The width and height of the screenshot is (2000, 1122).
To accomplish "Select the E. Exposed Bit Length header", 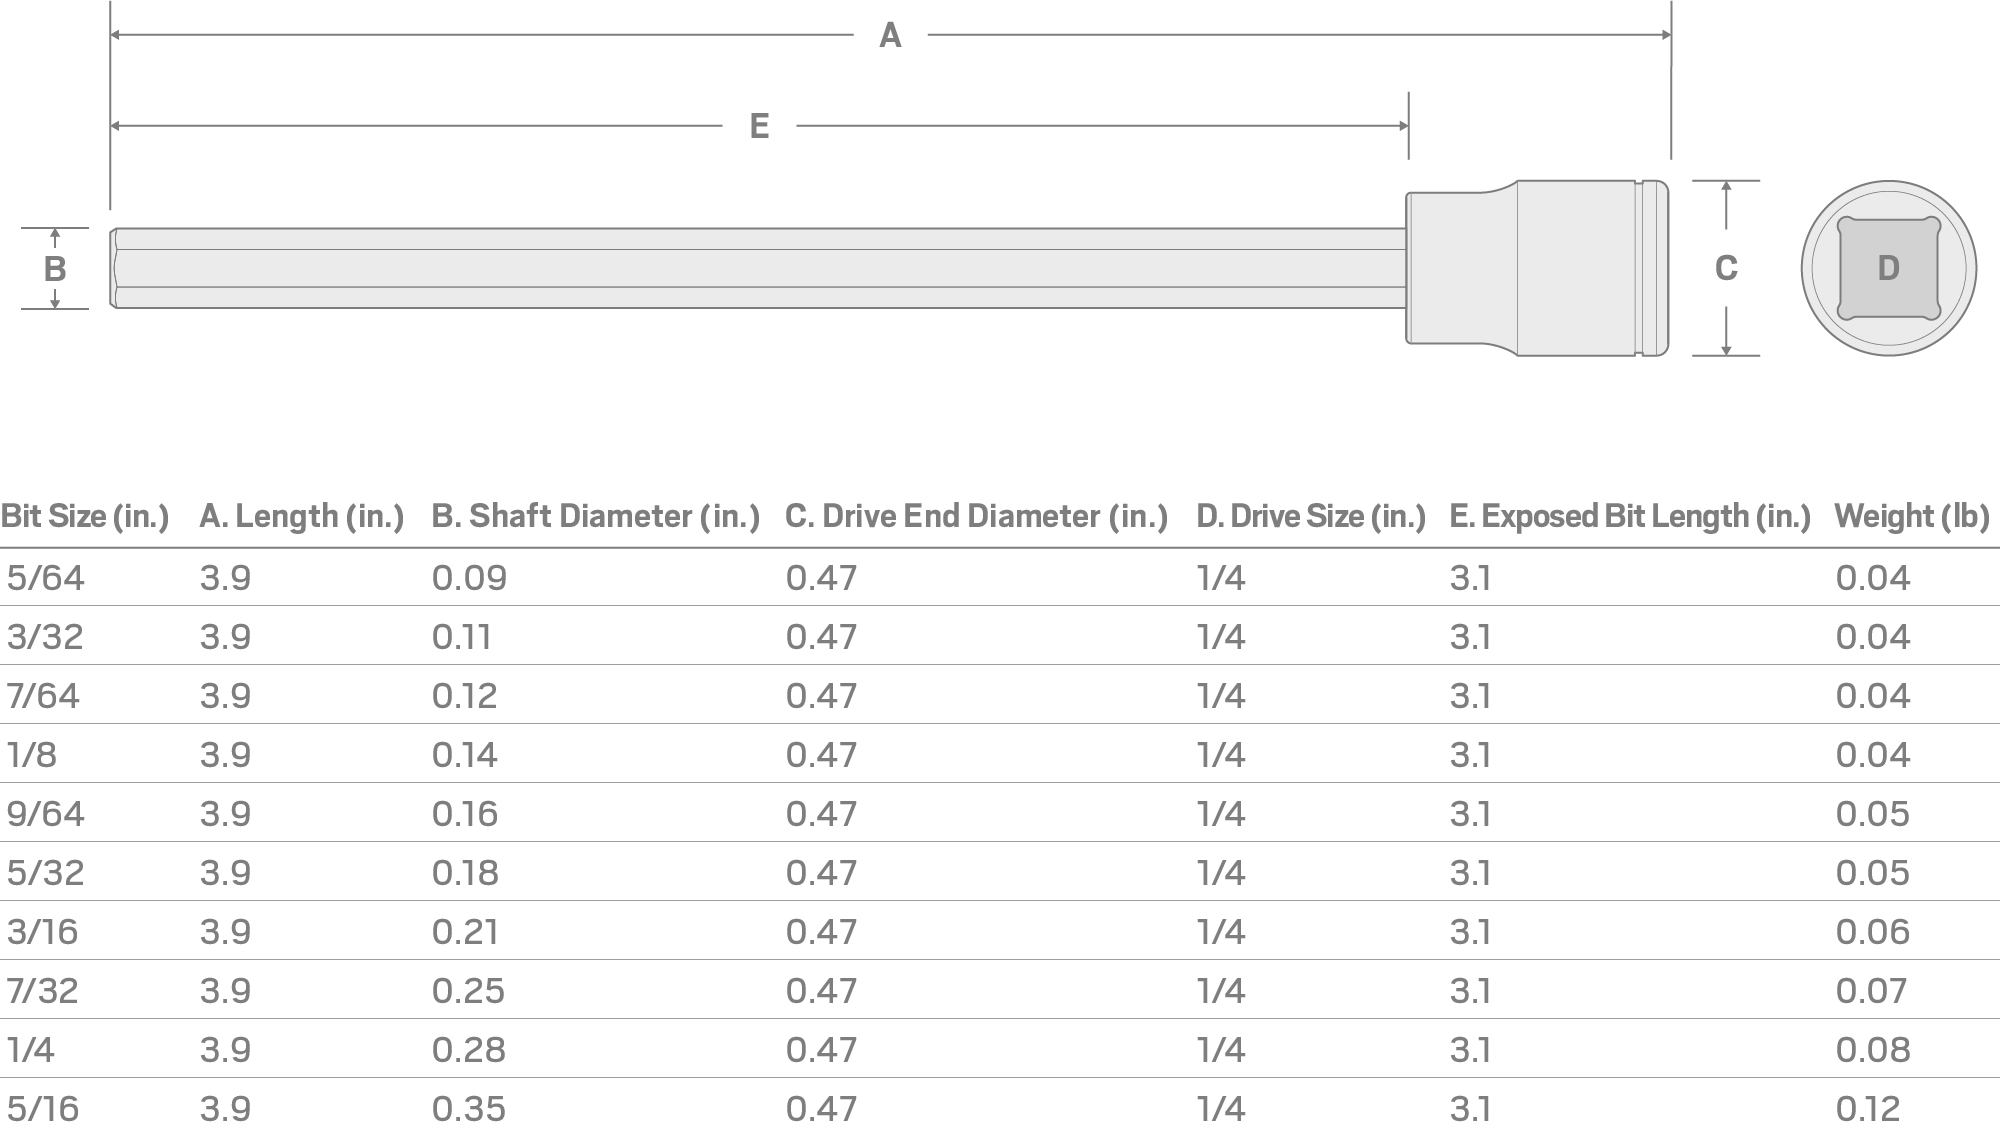I will (1630, 516).
